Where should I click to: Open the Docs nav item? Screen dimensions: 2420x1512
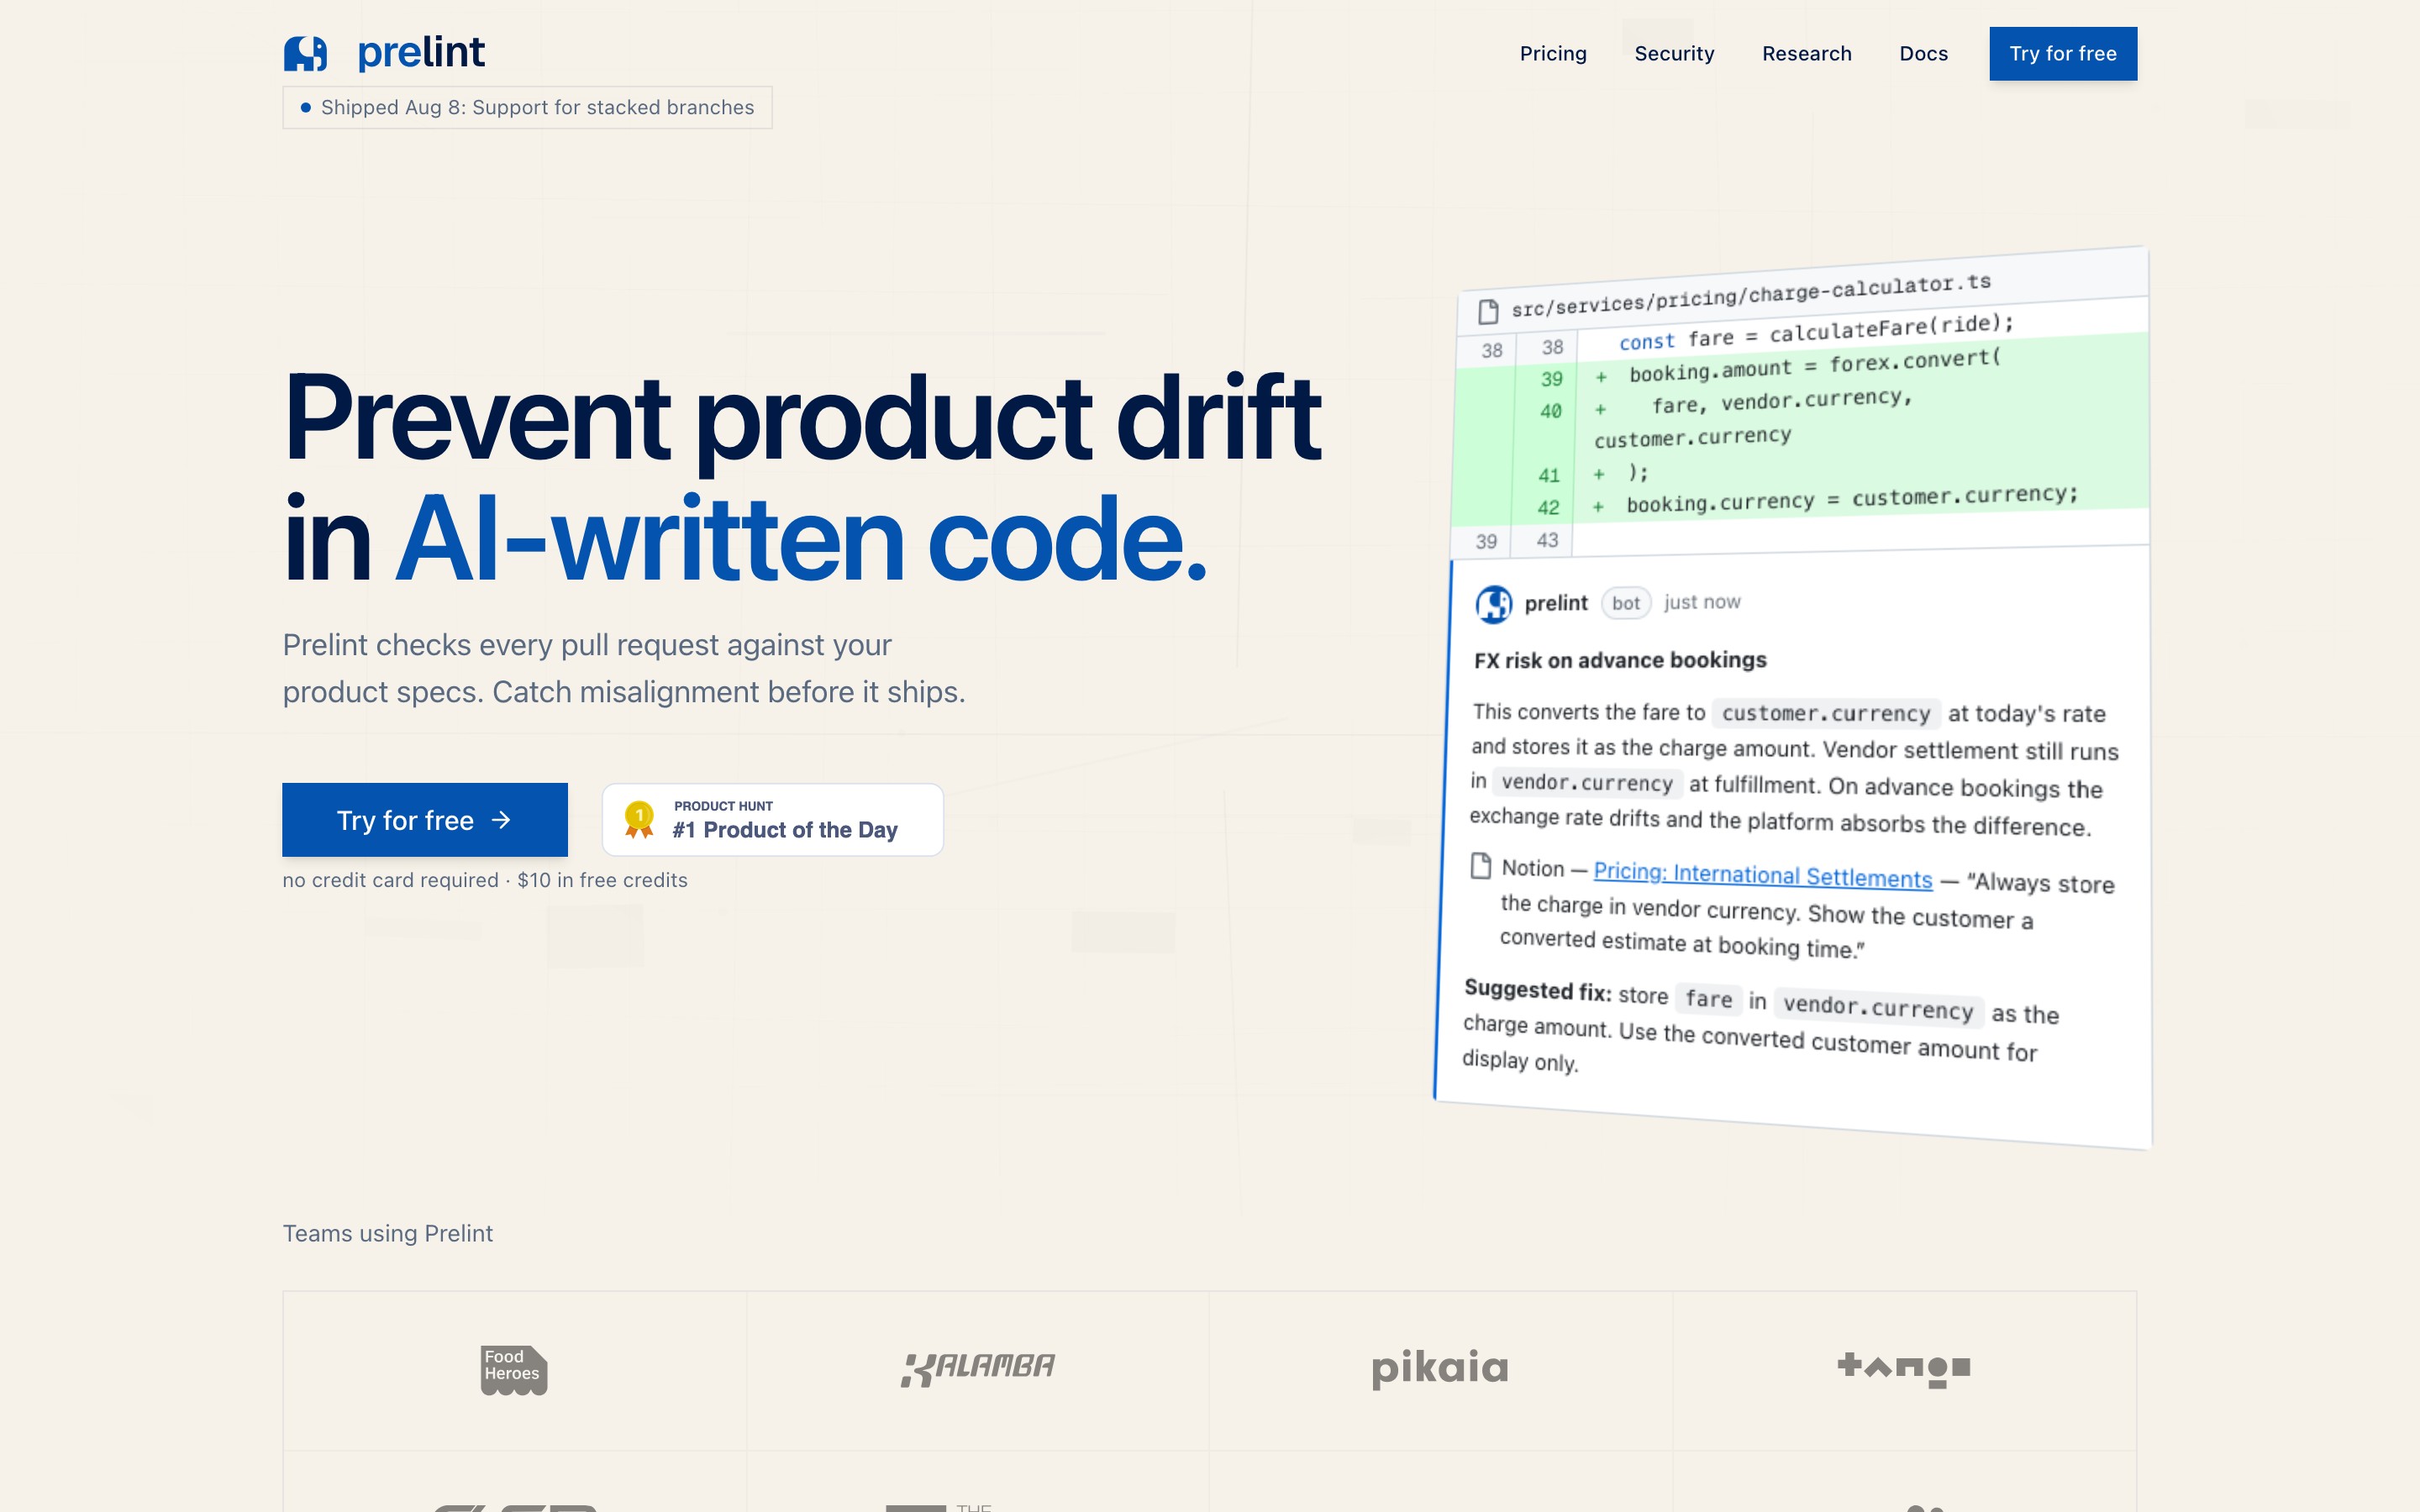(1923, 54)
